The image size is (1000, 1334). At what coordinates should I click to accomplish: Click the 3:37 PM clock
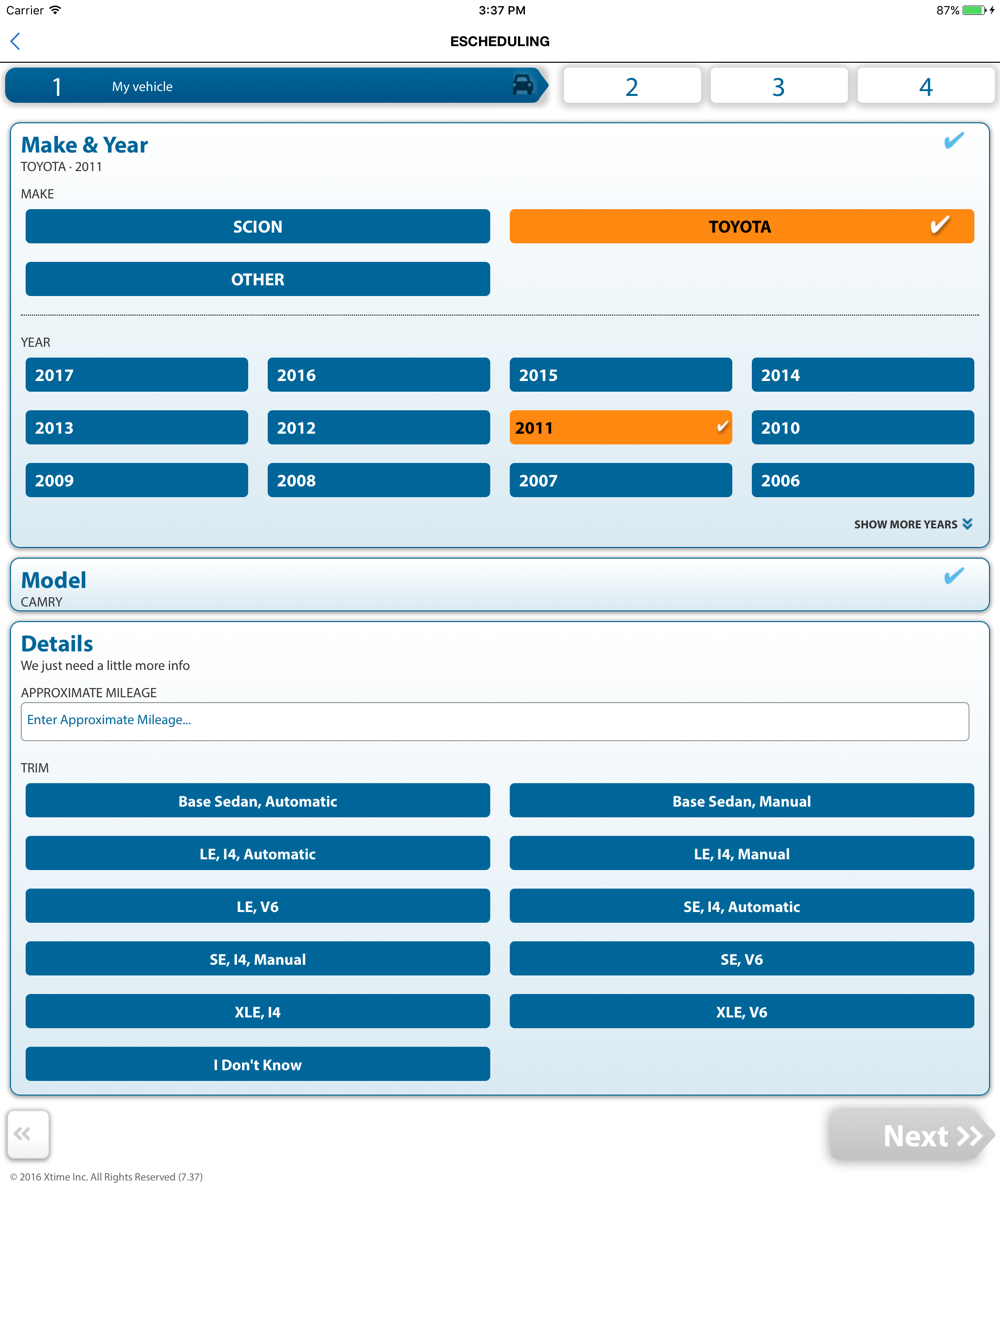(502, 10)
